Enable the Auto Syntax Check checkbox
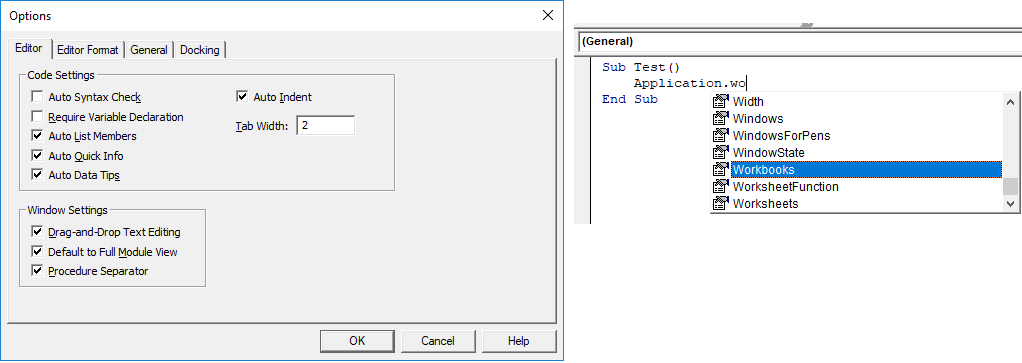Image resolution: width=1022 pixels, height=363 pixels. (x=36, y=97)
